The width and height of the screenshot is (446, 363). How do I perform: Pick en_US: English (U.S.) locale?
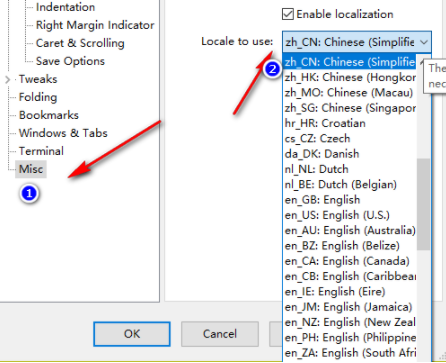[350, 215]
